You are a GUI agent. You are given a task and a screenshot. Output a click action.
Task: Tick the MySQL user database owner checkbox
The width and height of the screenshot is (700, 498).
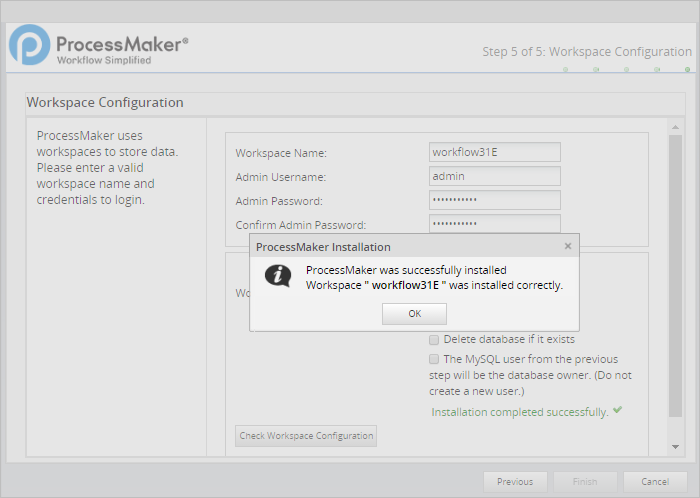[434, 359]
